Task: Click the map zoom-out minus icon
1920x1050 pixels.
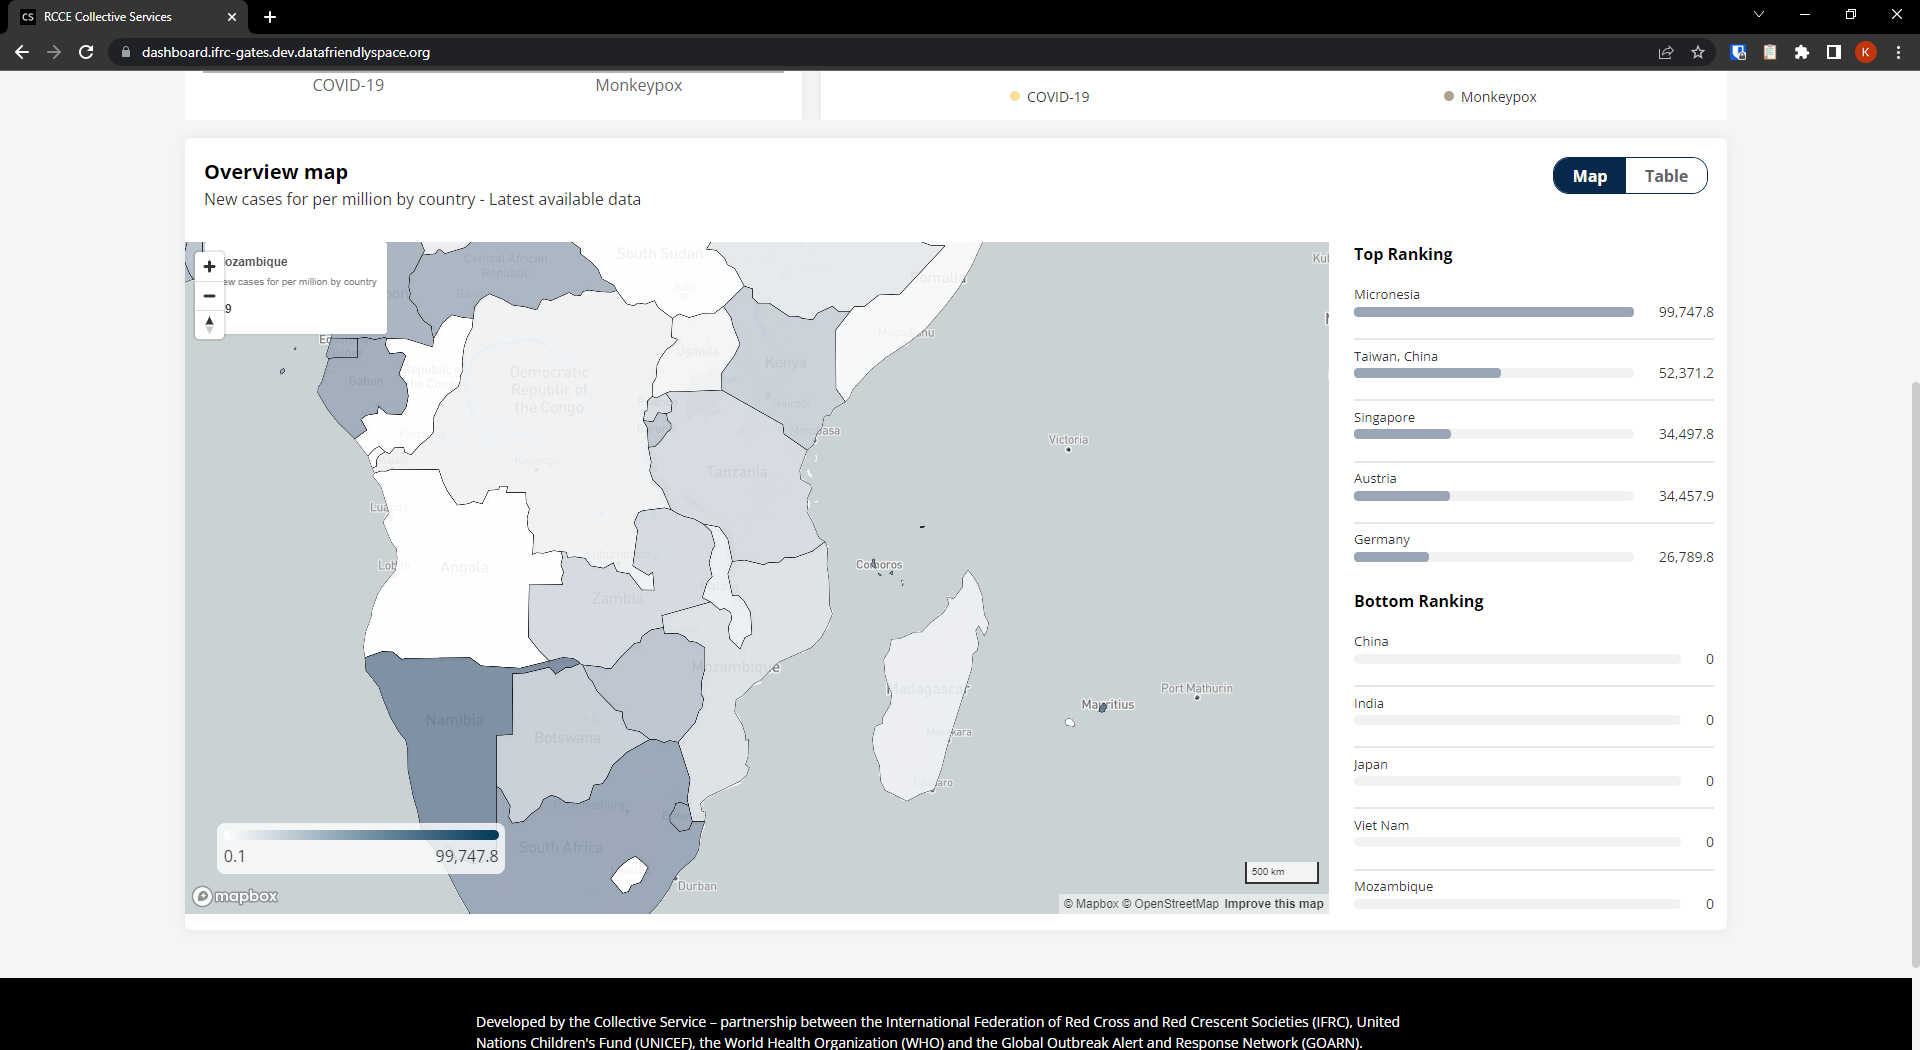Action: point(209,295)
